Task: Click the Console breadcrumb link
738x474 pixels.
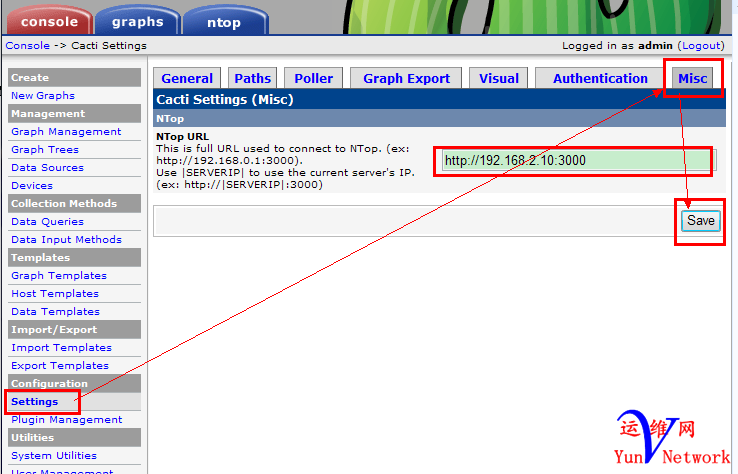Action: coord(28,46)
